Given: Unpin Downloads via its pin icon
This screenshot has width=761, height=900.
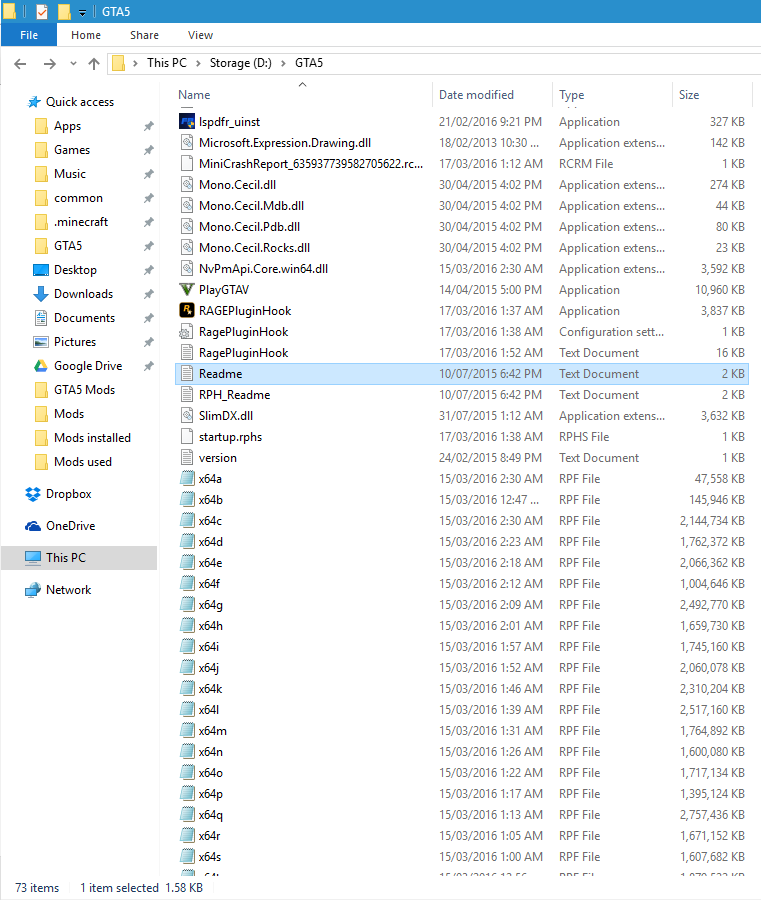Looking at the screenshot, I should (x=149, y=294).
